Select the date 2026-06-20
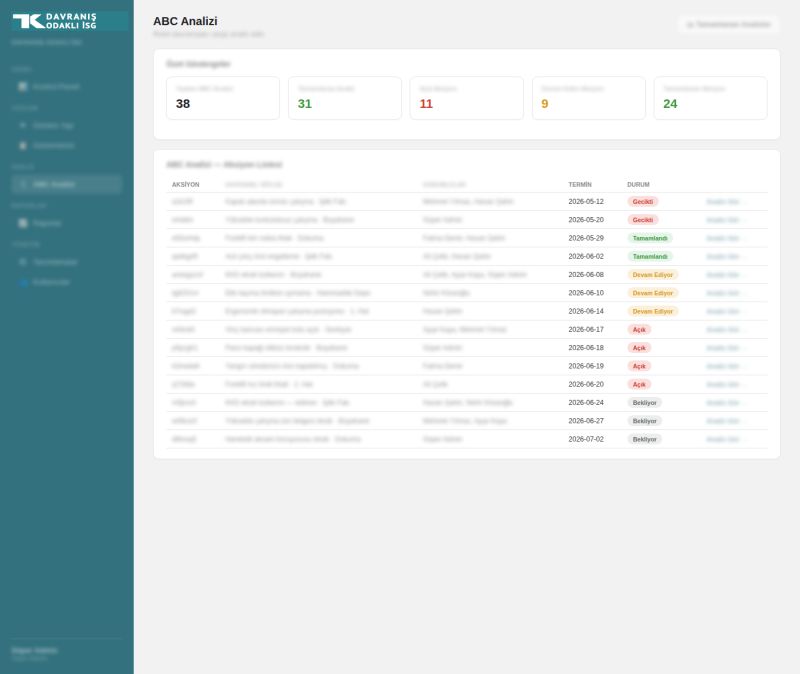This screenshot has width=800, height=674. point(586,384)
